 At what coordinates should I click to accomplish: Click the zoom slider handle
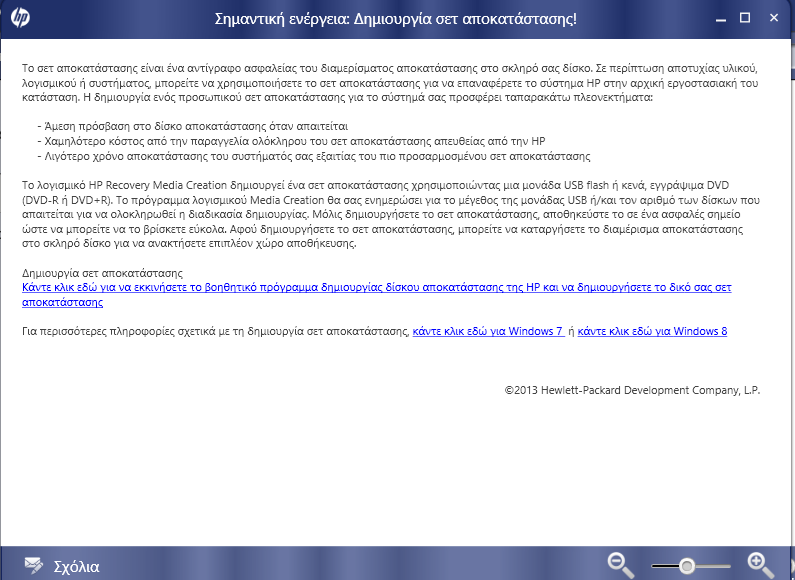[687, 565]
